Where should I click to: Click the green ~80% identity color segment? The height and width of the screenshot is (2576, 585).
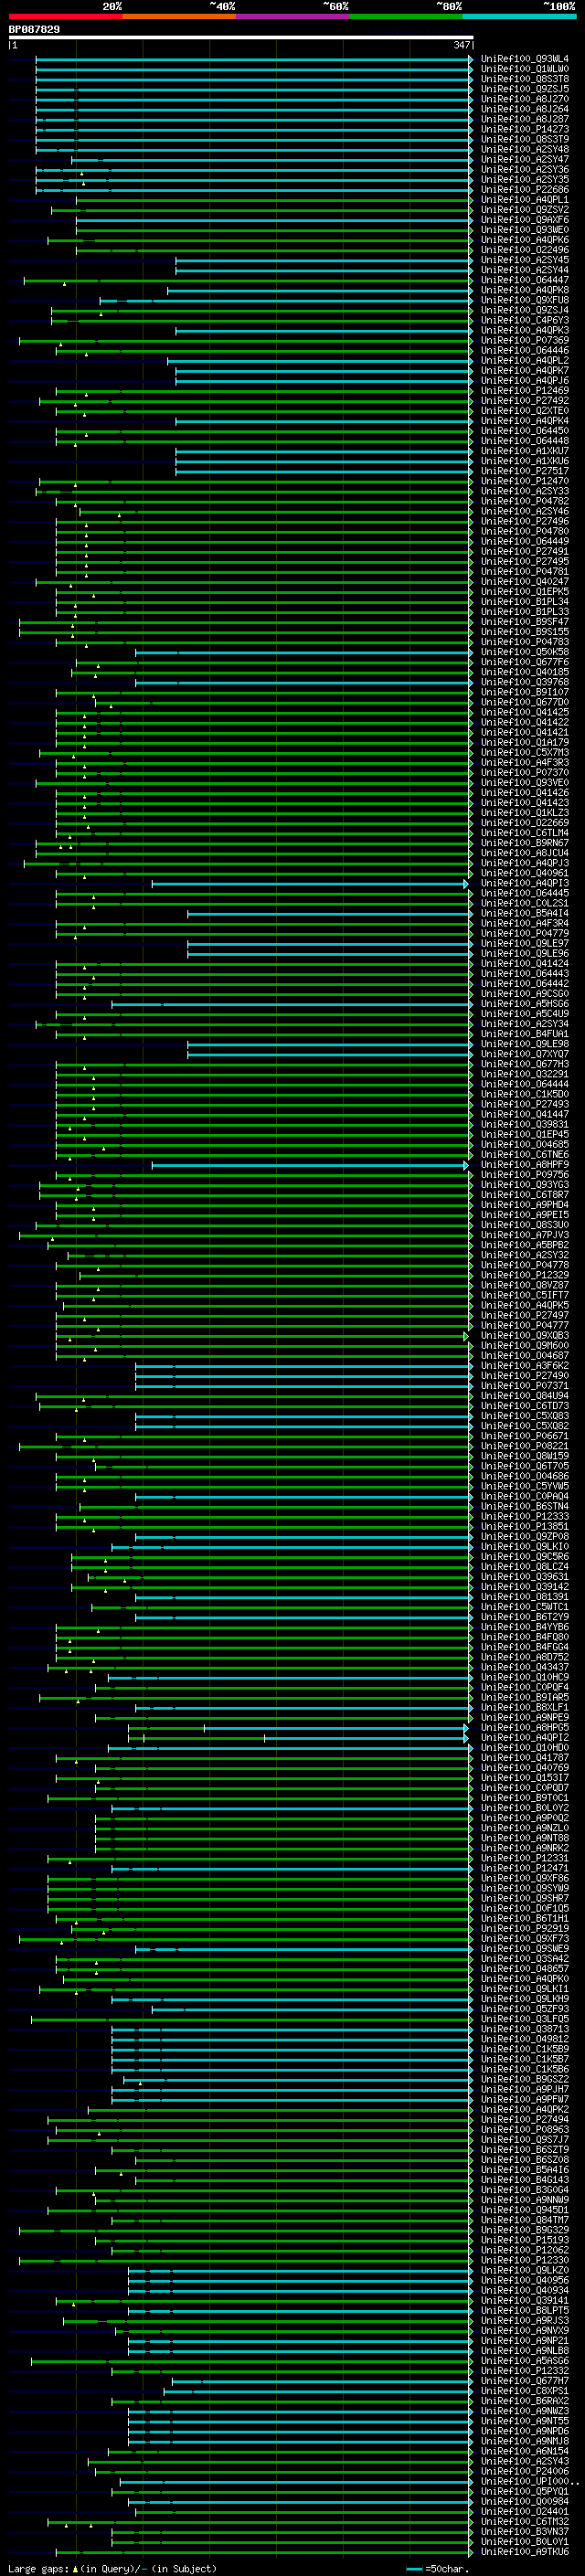coord(406,16)
